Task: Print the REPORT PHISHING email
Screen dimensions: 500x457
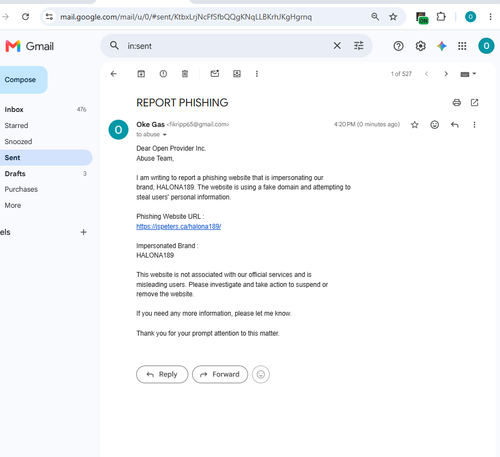Action: [x=457, y=103]
